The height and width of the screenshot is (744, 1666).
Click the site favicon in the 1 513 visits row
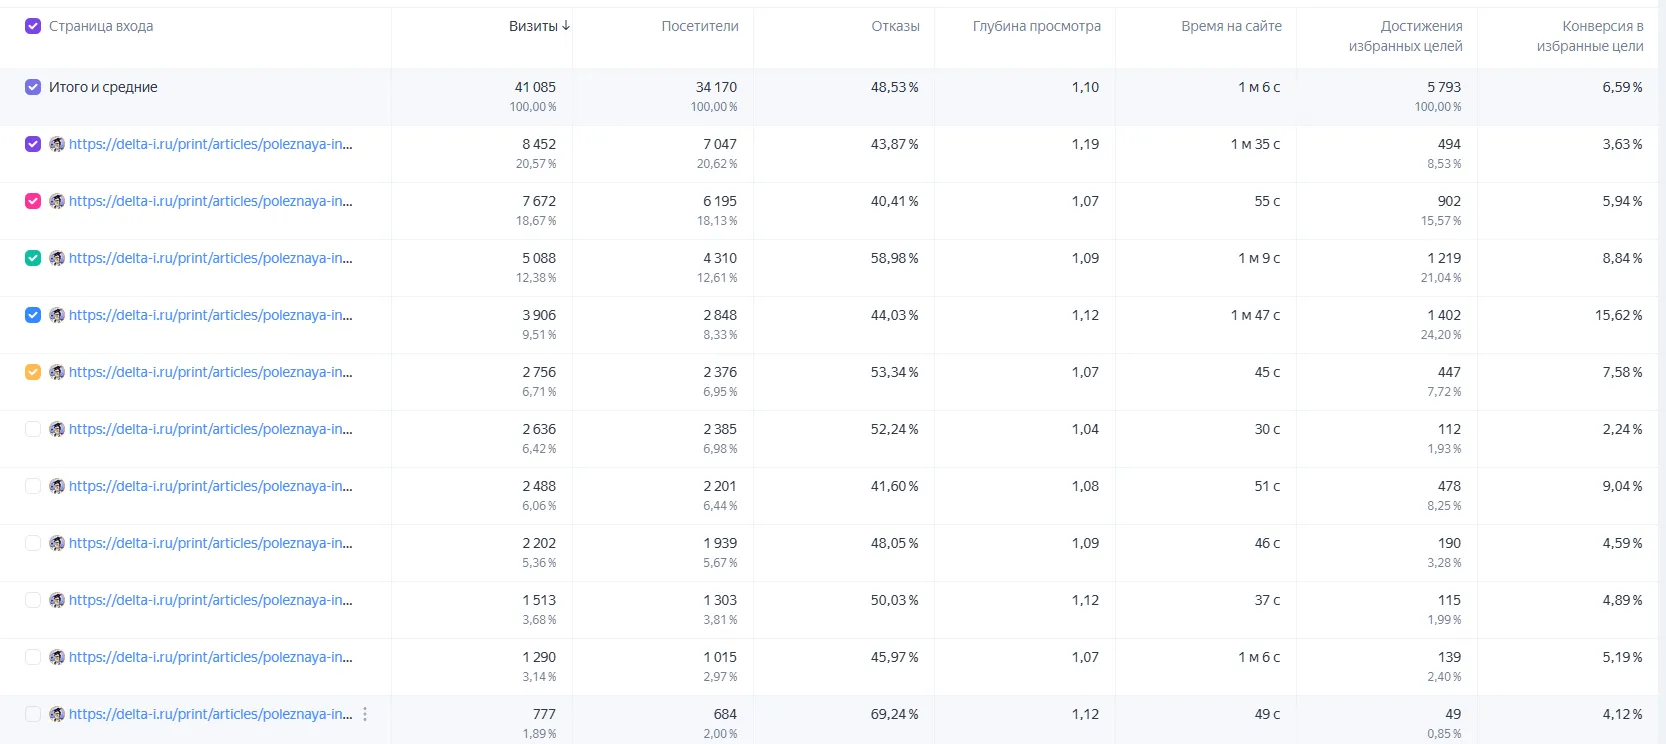(x=57, y=600)
